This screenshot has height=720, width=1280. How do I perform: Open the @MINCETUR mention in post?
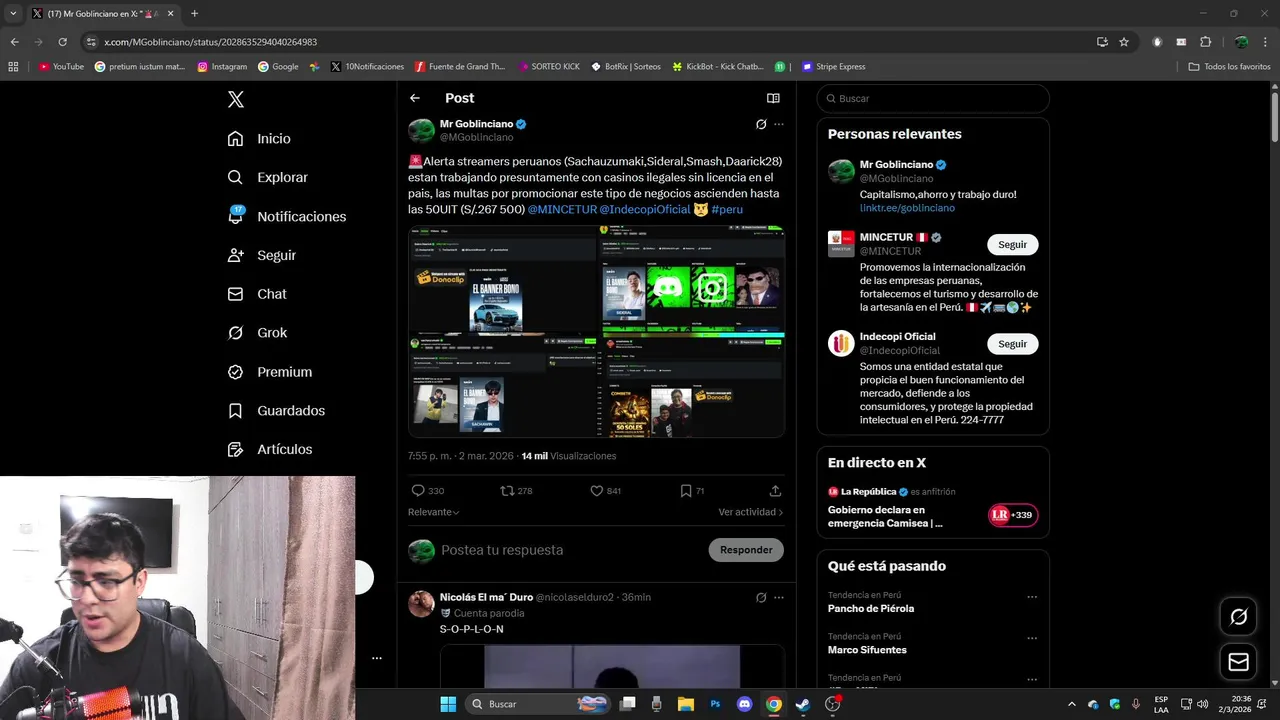(x=561, y=209)
